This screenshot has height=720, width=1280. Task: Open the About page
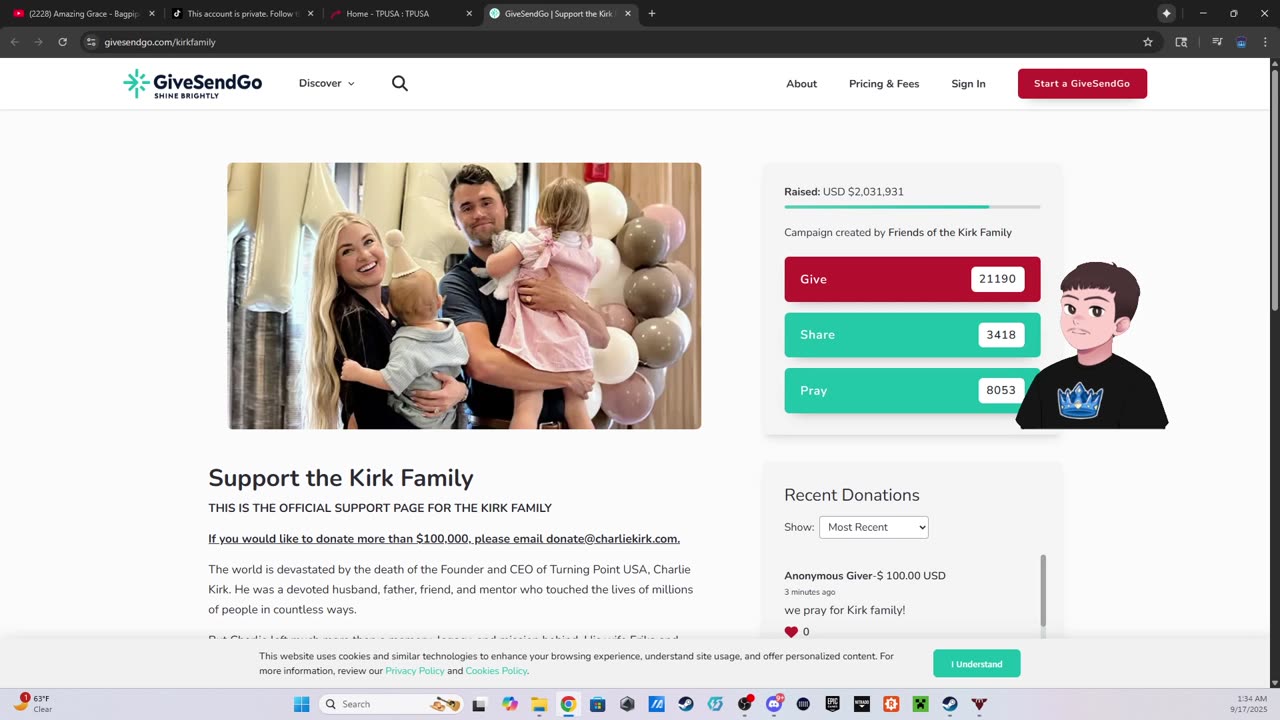click(801, 84)
